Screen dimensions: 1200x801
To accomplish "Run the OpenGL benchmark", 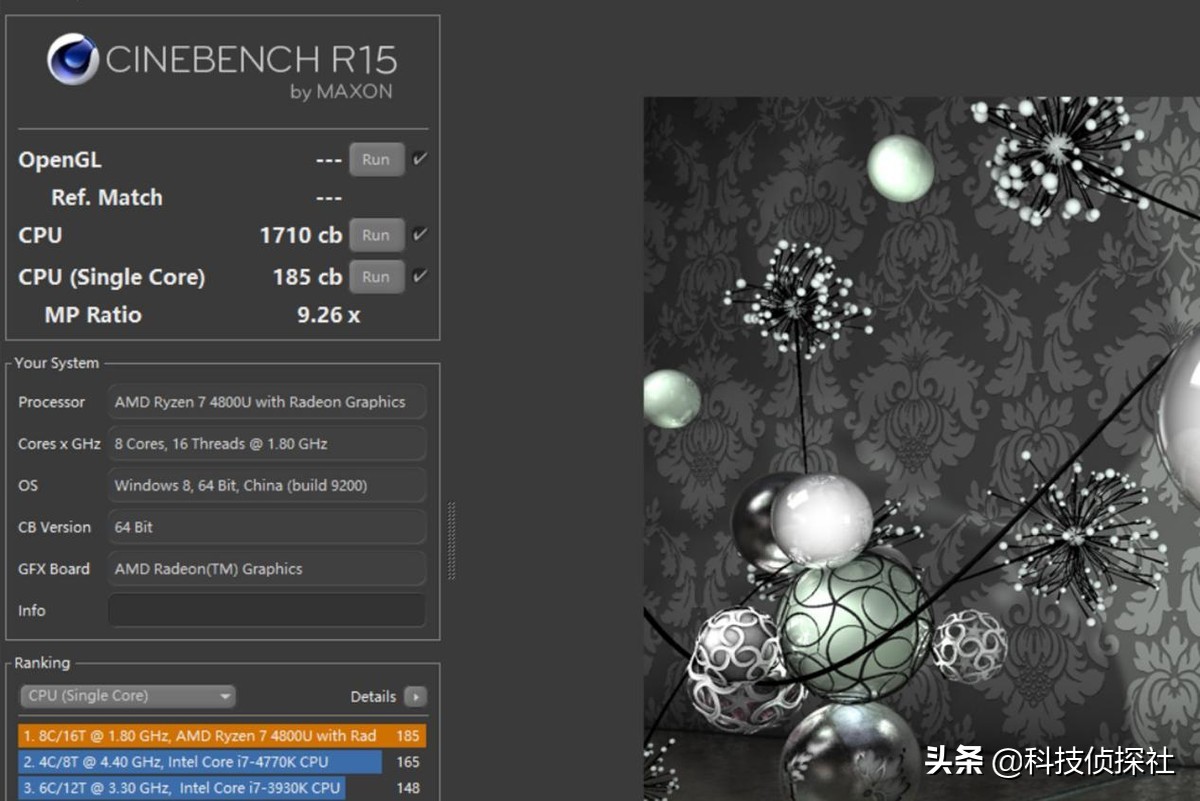I will coord(376,160).
